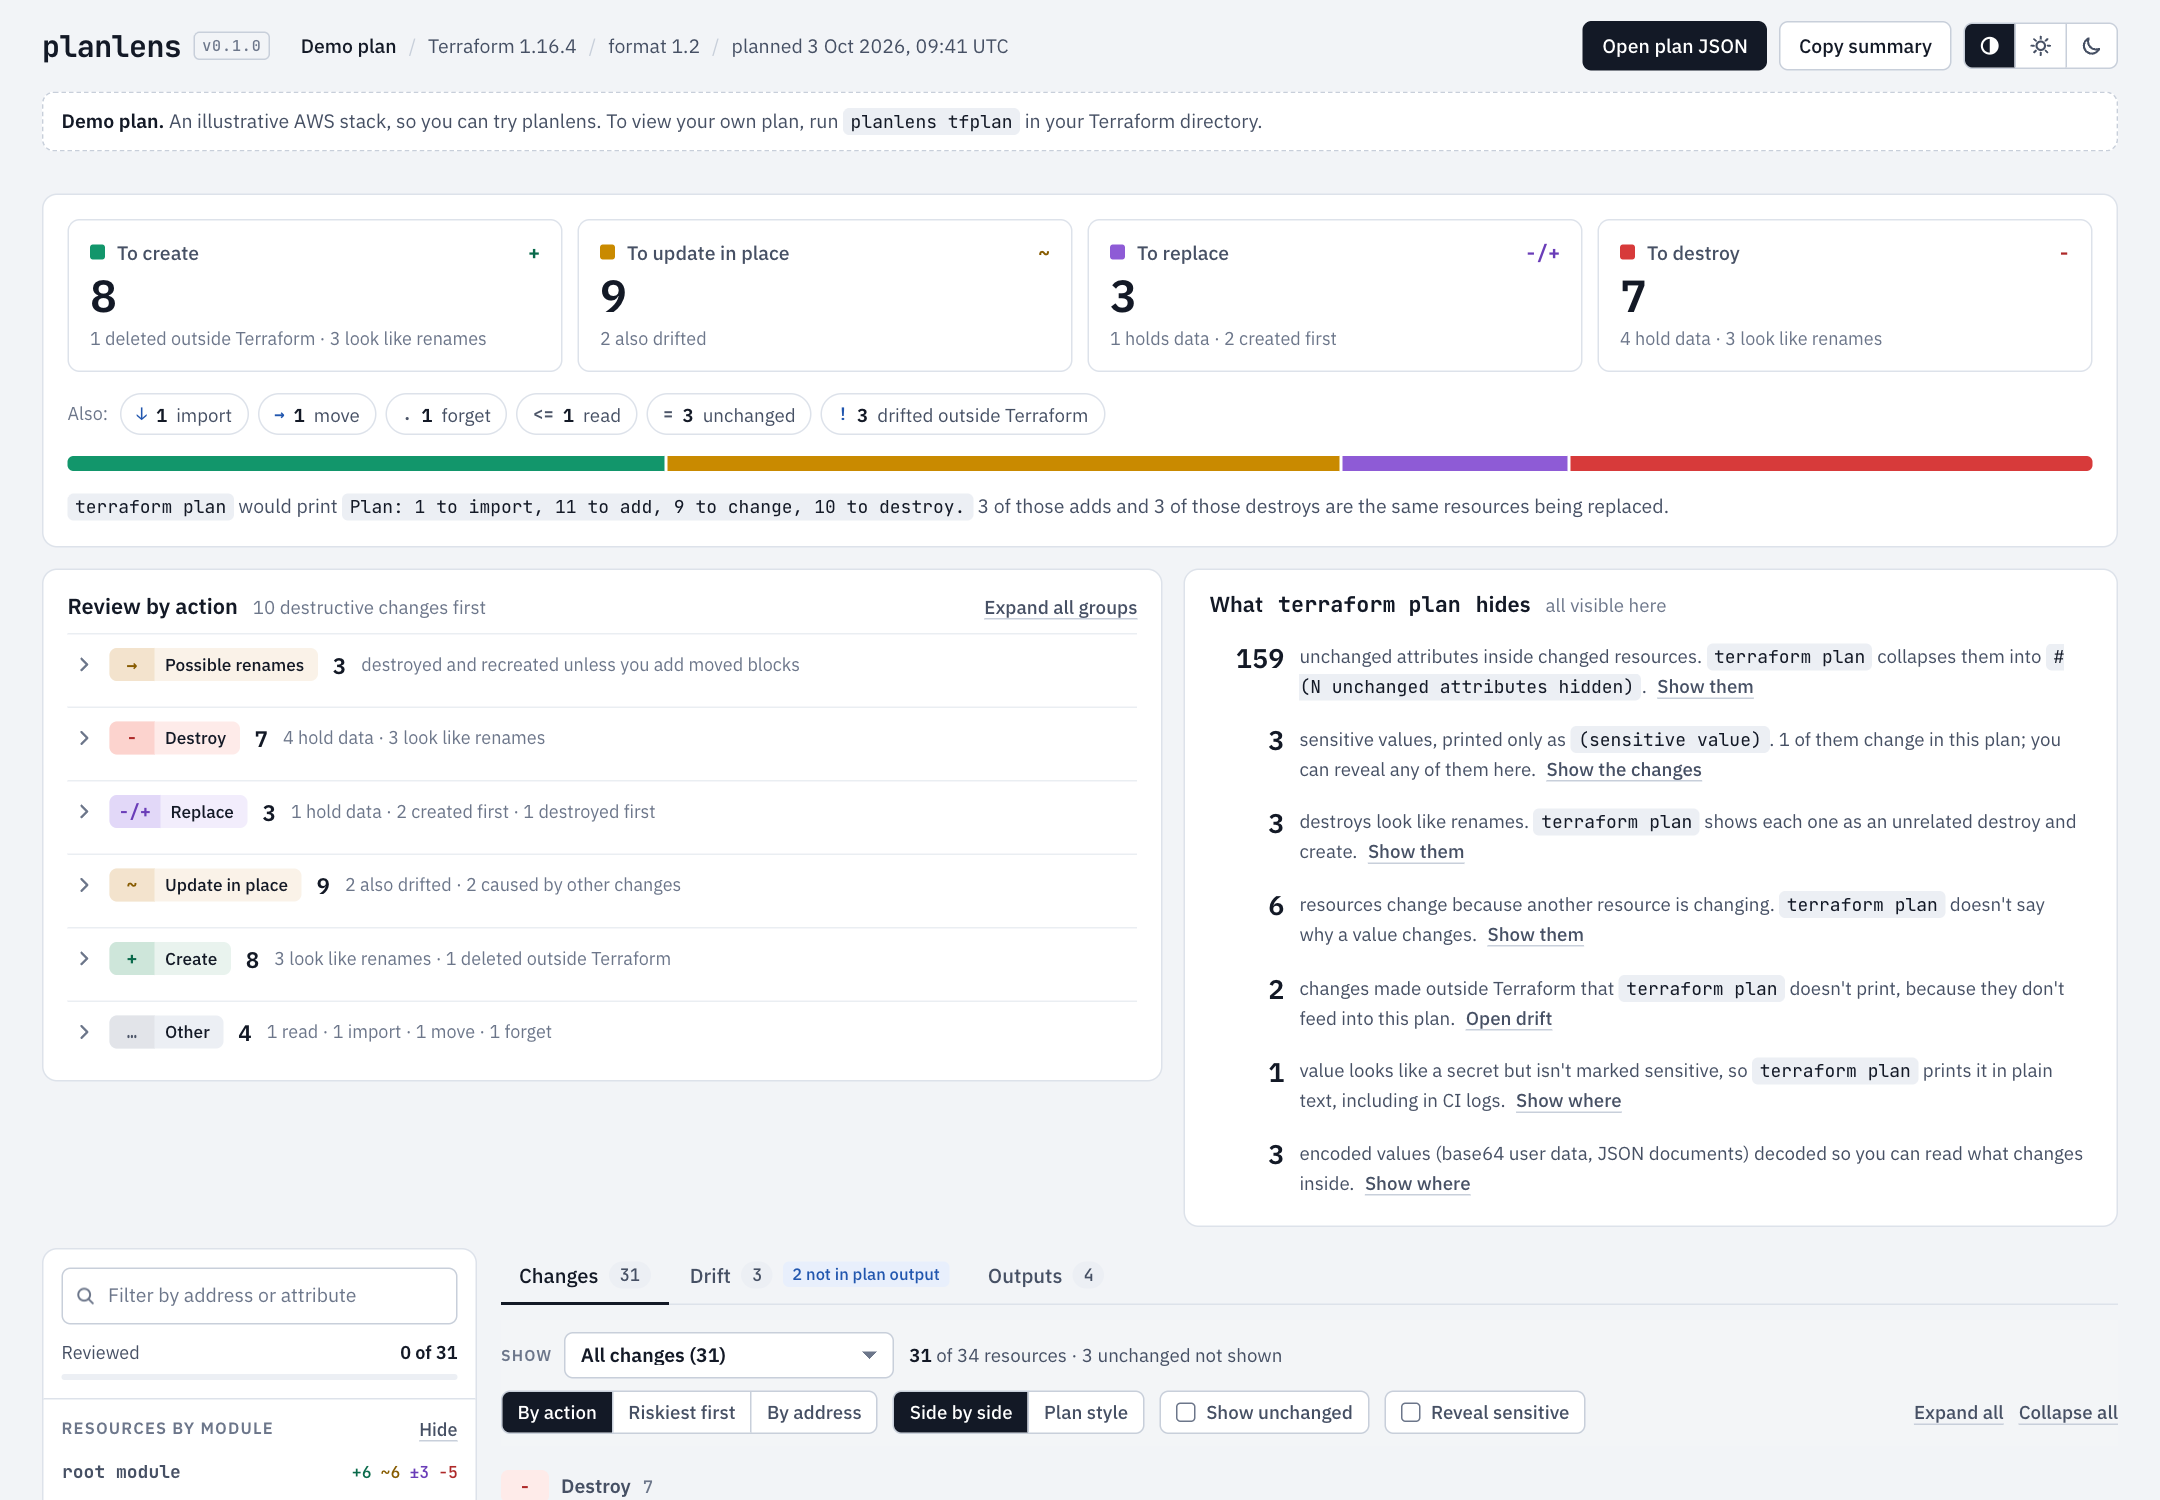Click the search magnifier icon in filter
Viewport: 2160px width, 1500px height.
coord(86,1296)
